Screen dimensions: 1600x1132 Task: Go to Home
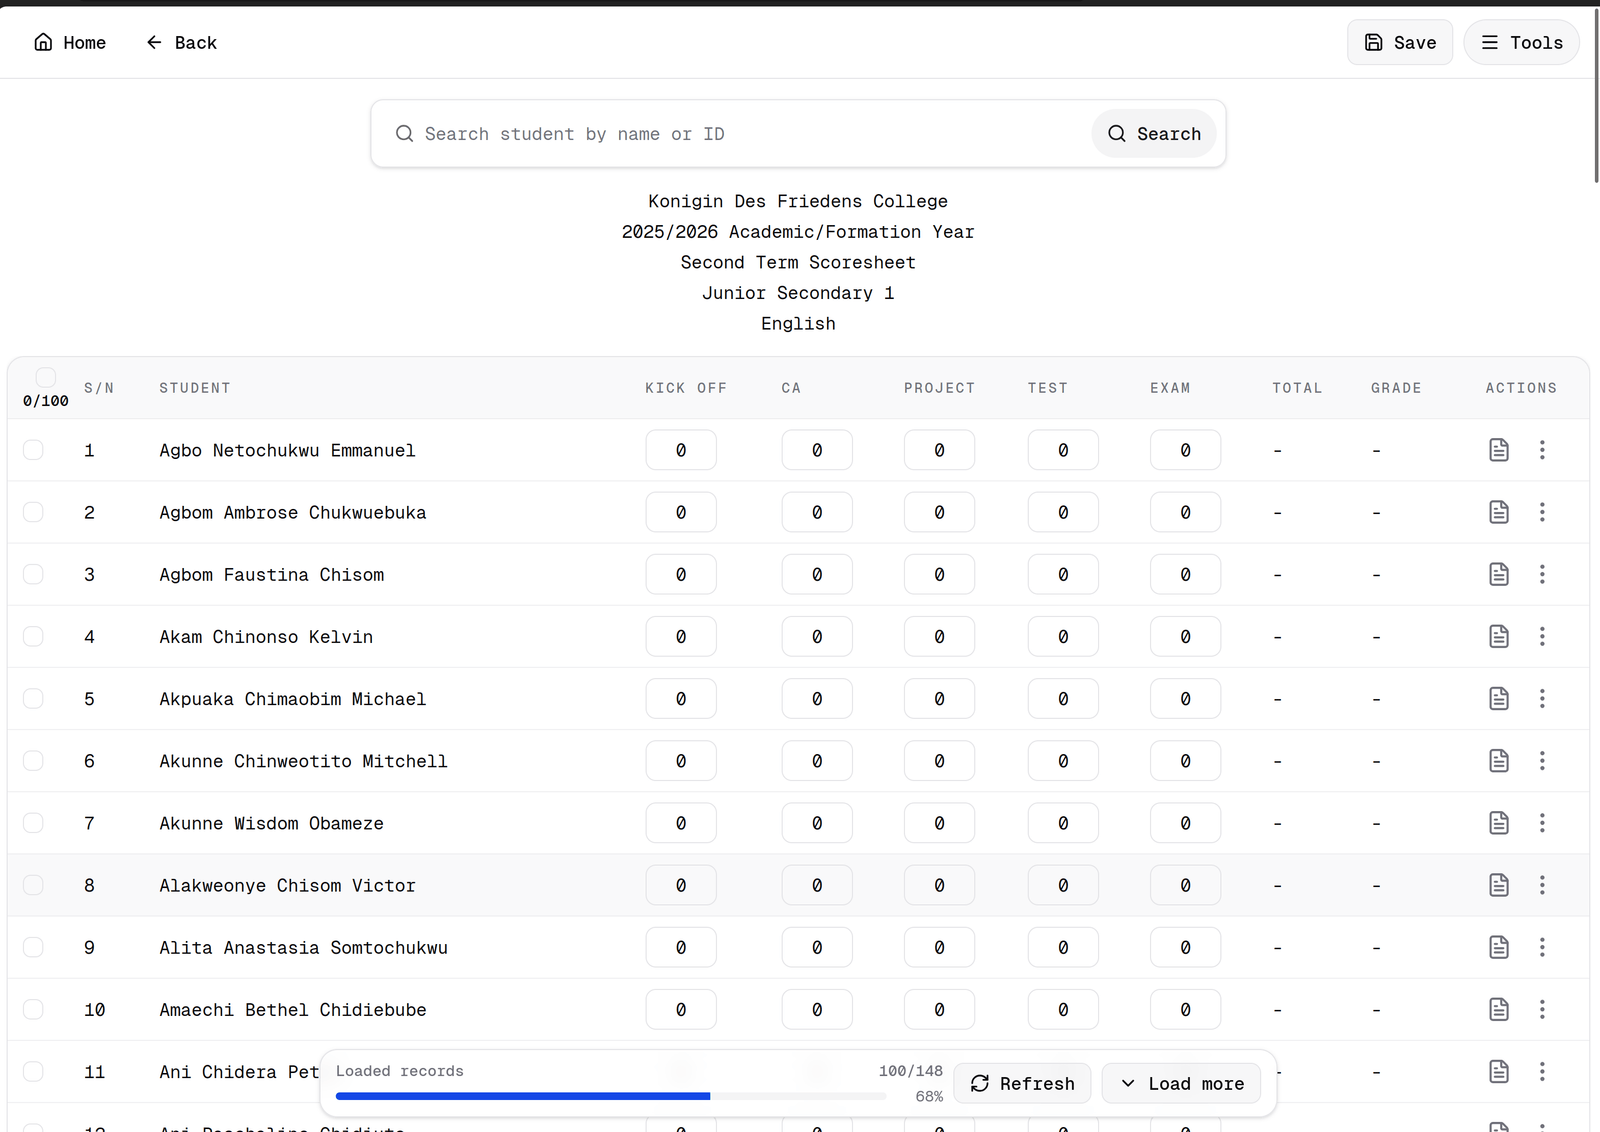(x=70, y=43)
